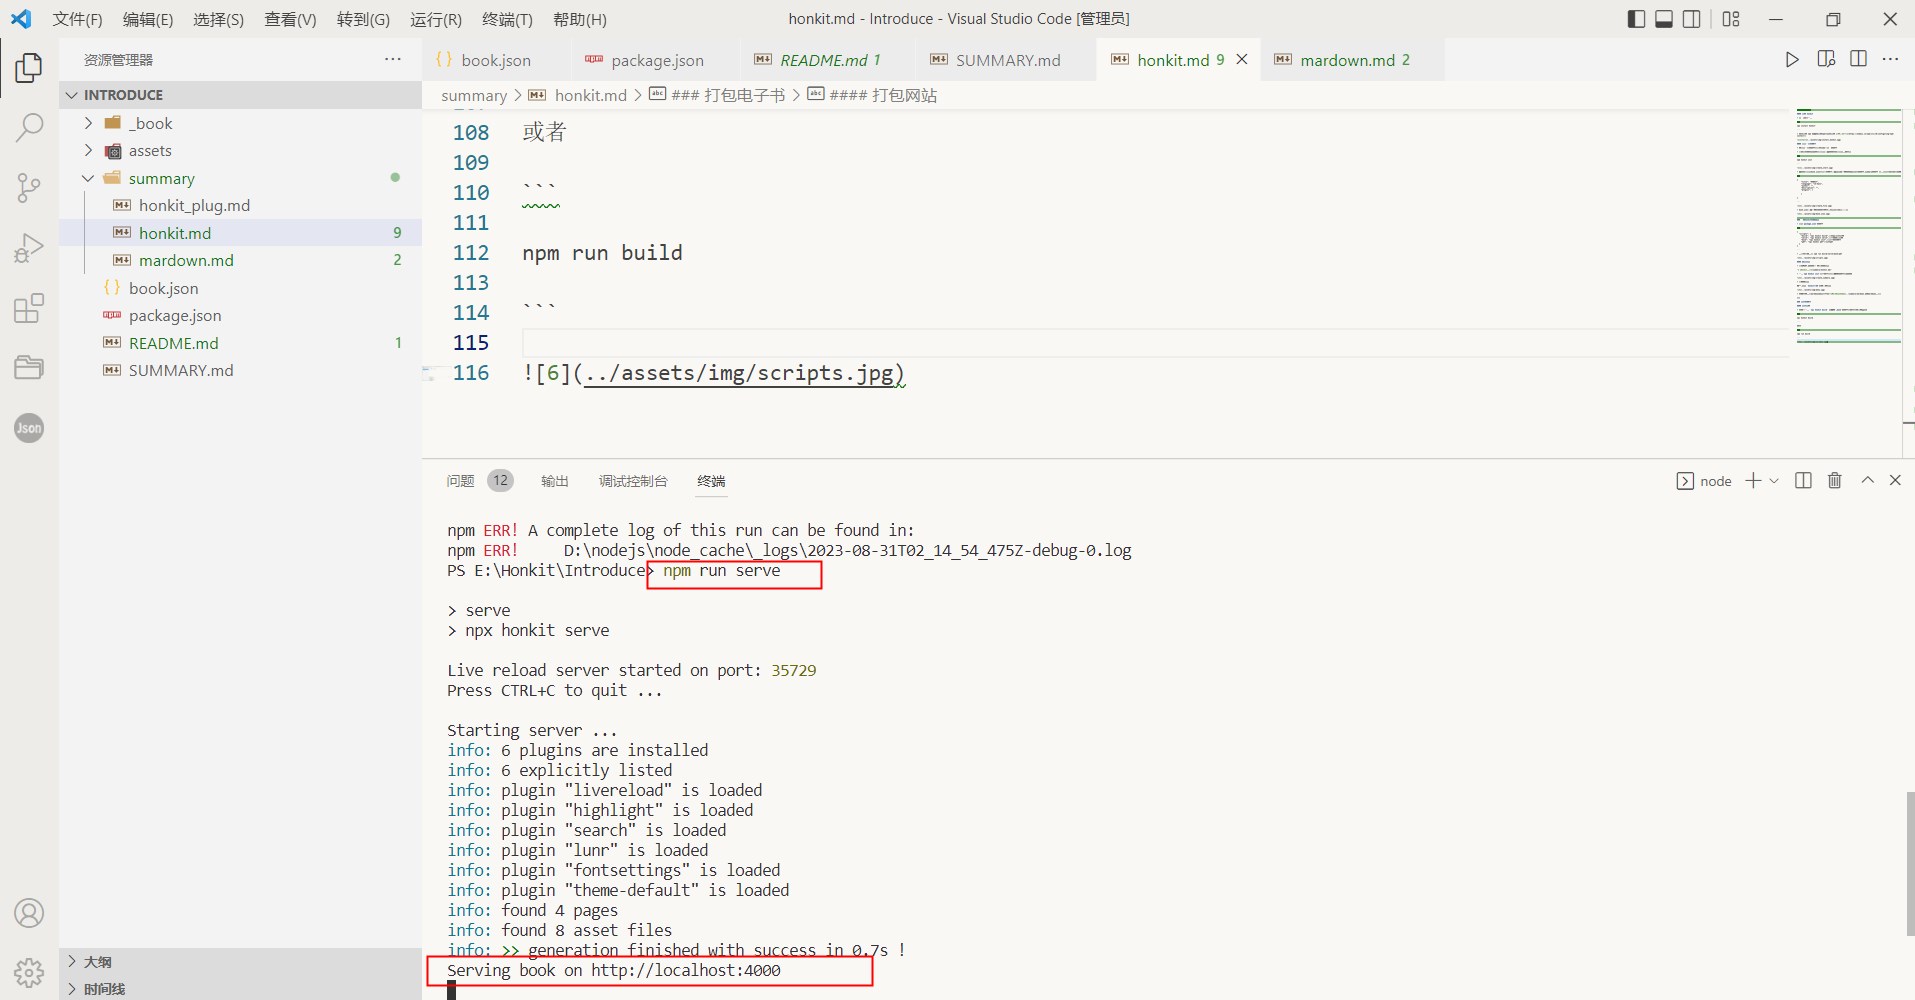The image size is (1915, 1000).
Task: Open the Accounts menu icon
Action: click(x=29, y=913)
